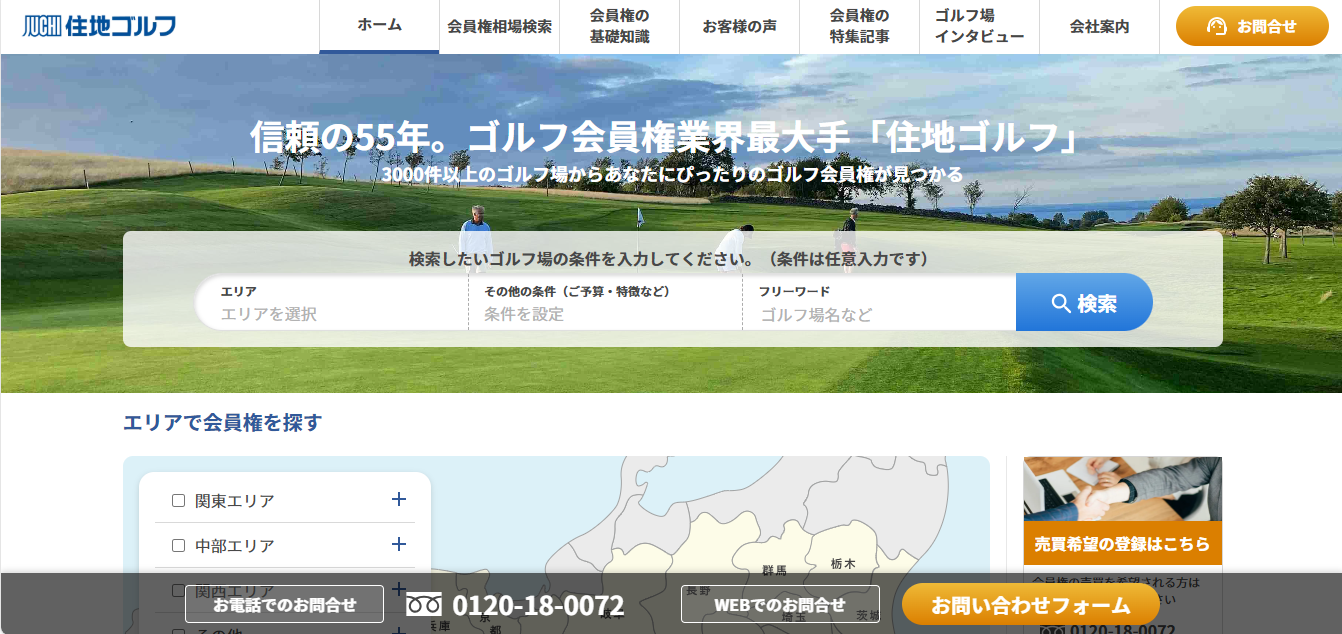The height and width of the screenshot is (634, 1342).
Task: Click the Juchi Golf logo
Action: point(99,26)
